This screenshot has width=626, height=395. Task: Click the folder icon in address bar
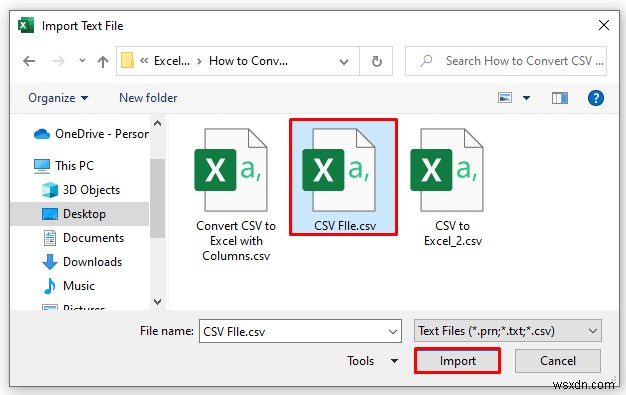coord(127,61)
